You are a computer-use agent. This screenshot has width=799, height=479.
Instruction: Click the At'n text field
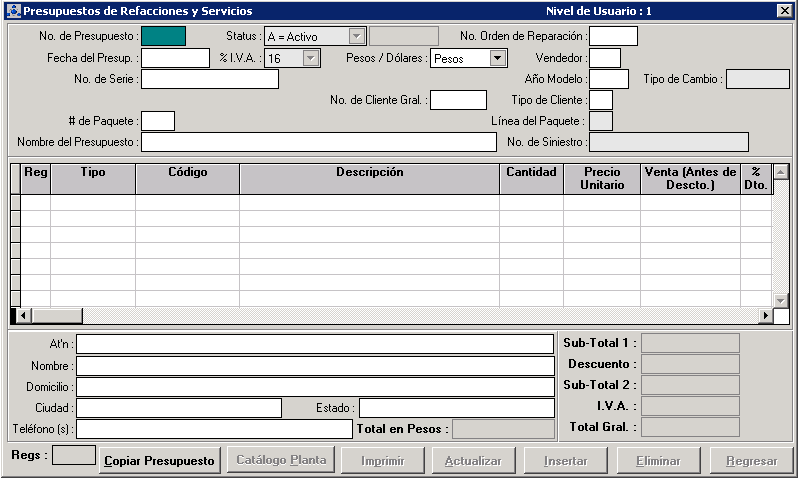[314, 344]
